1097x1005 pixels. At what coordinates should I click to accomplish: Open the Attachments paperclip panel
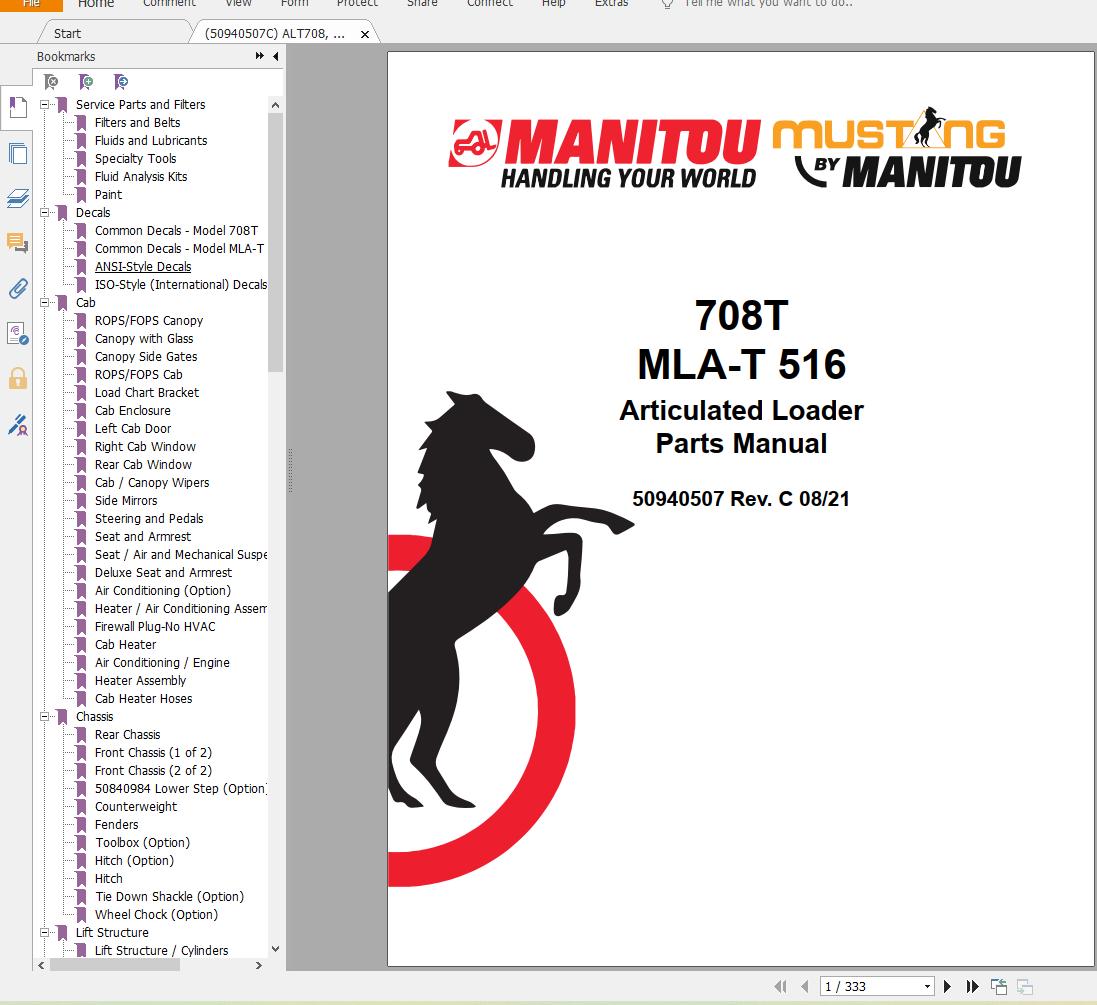coord(17,288)
